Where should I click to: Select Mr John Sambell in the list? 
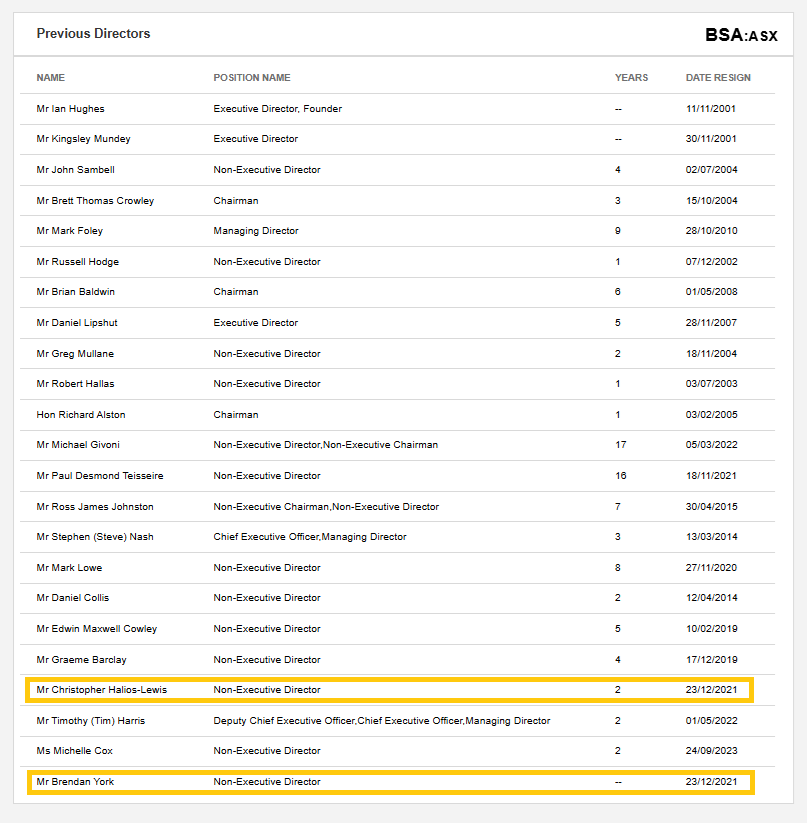[75, 170]
